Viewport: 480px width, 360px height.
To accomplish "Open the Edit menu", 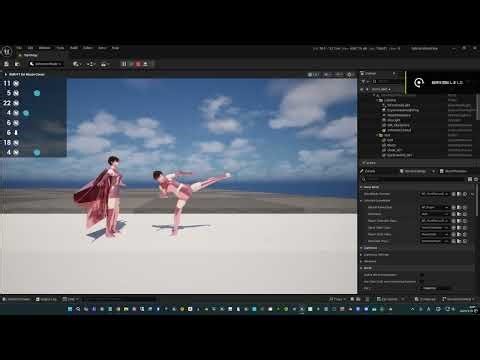I will click(30, 48).
